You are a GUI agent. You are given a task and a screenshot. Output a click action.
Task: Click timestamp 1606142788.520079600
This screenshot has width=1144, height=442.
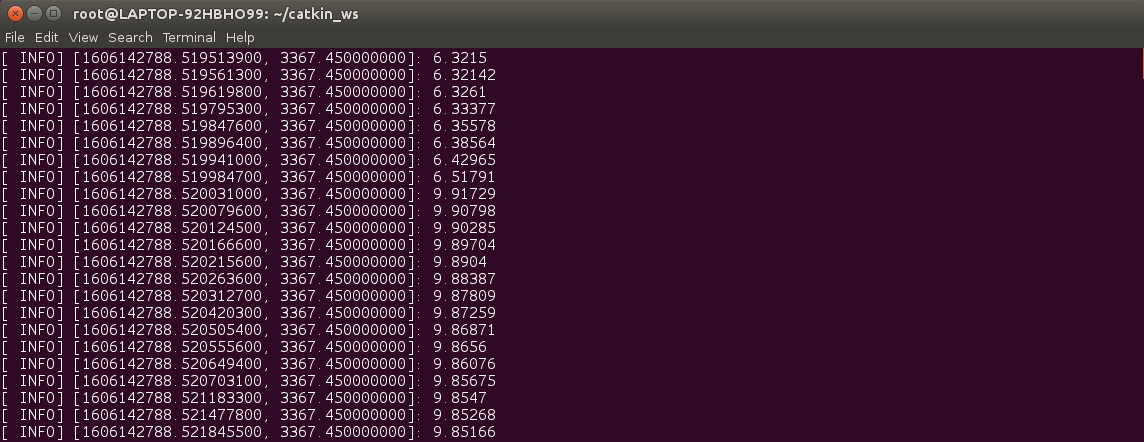pos(174,211)
